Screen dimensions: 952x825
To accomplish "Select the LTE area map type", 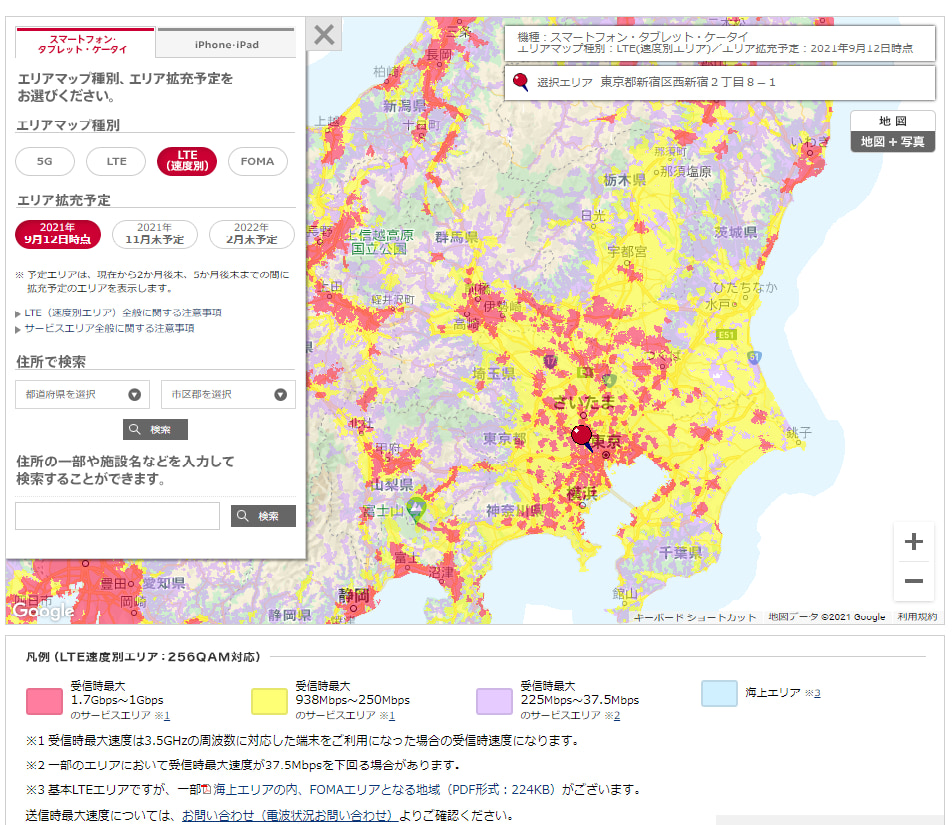I will (x=116, y=161).
